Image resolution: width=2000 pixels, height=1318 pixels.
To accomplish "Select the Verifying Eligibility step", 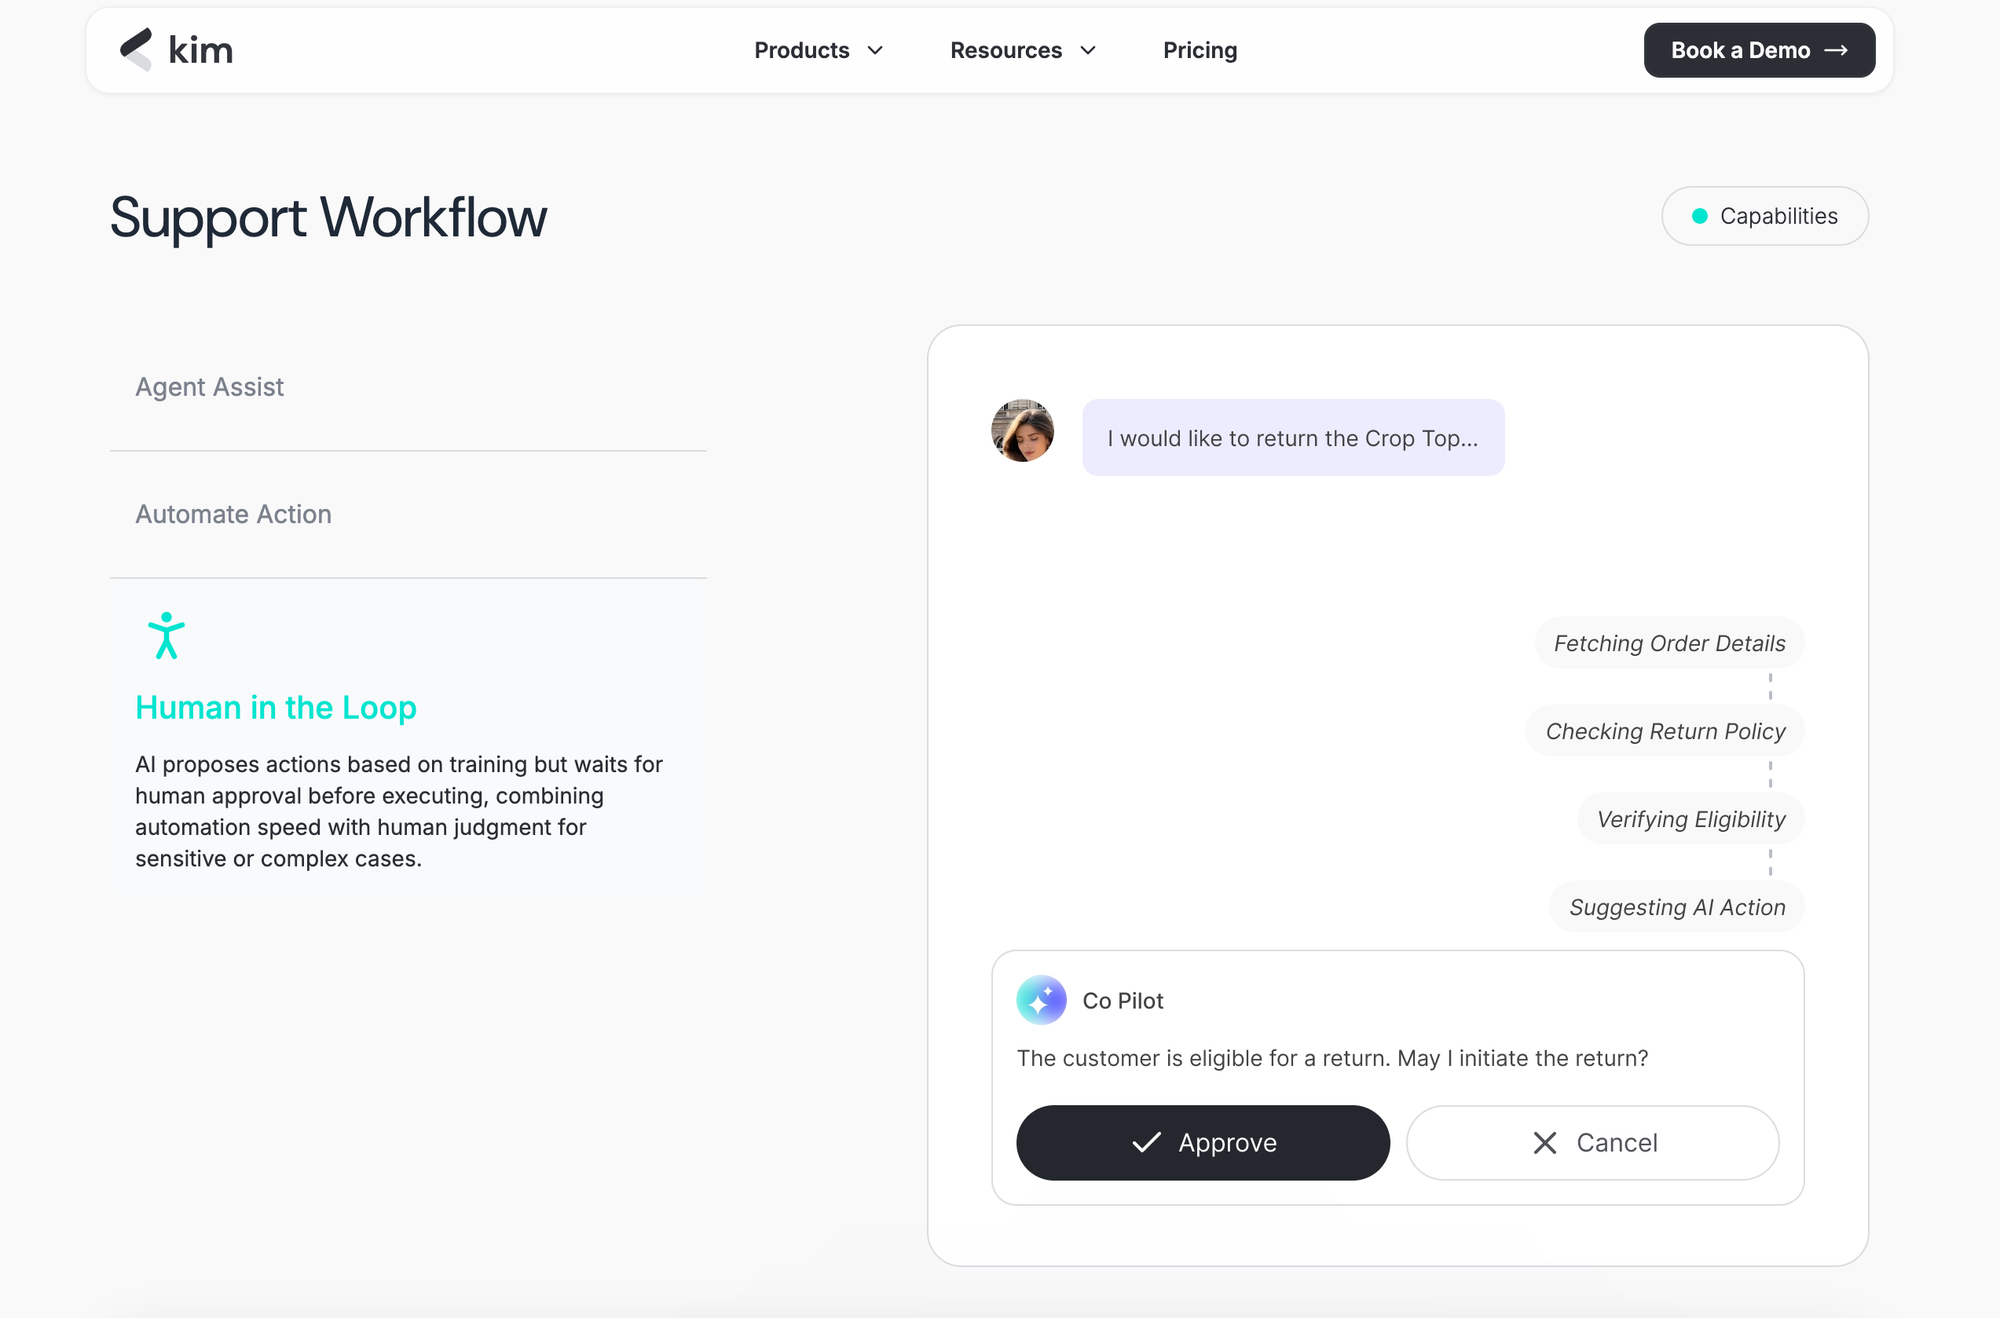I will [x=1690, y=819].
